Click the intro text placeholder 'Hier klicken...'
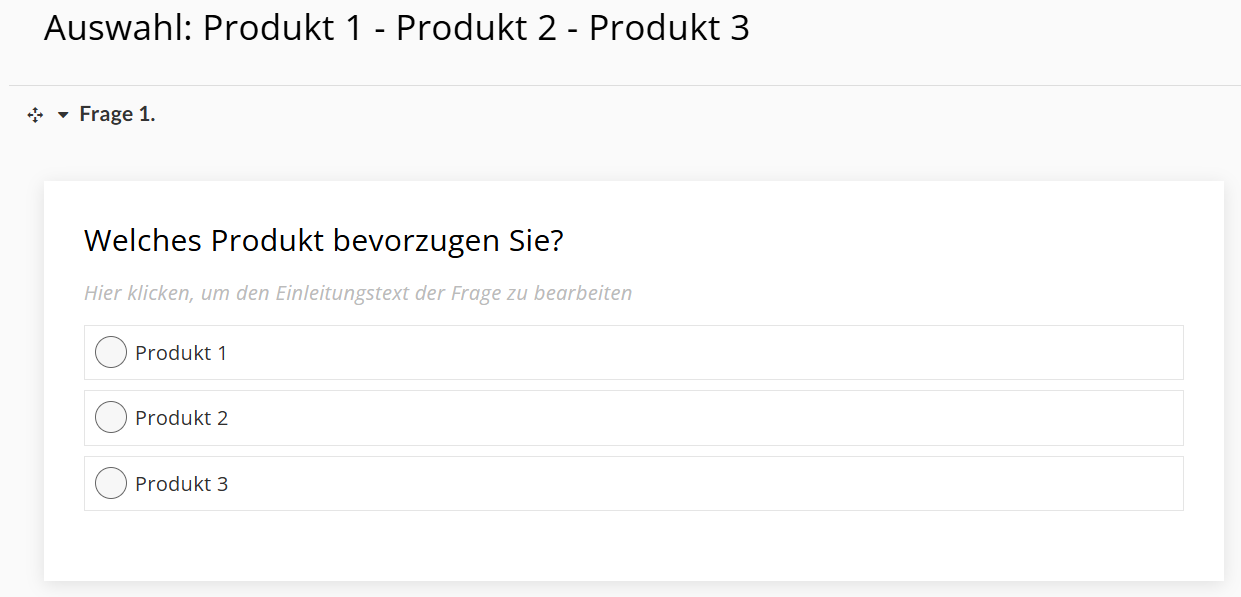 pyautogui.click(x=358, y=293)
